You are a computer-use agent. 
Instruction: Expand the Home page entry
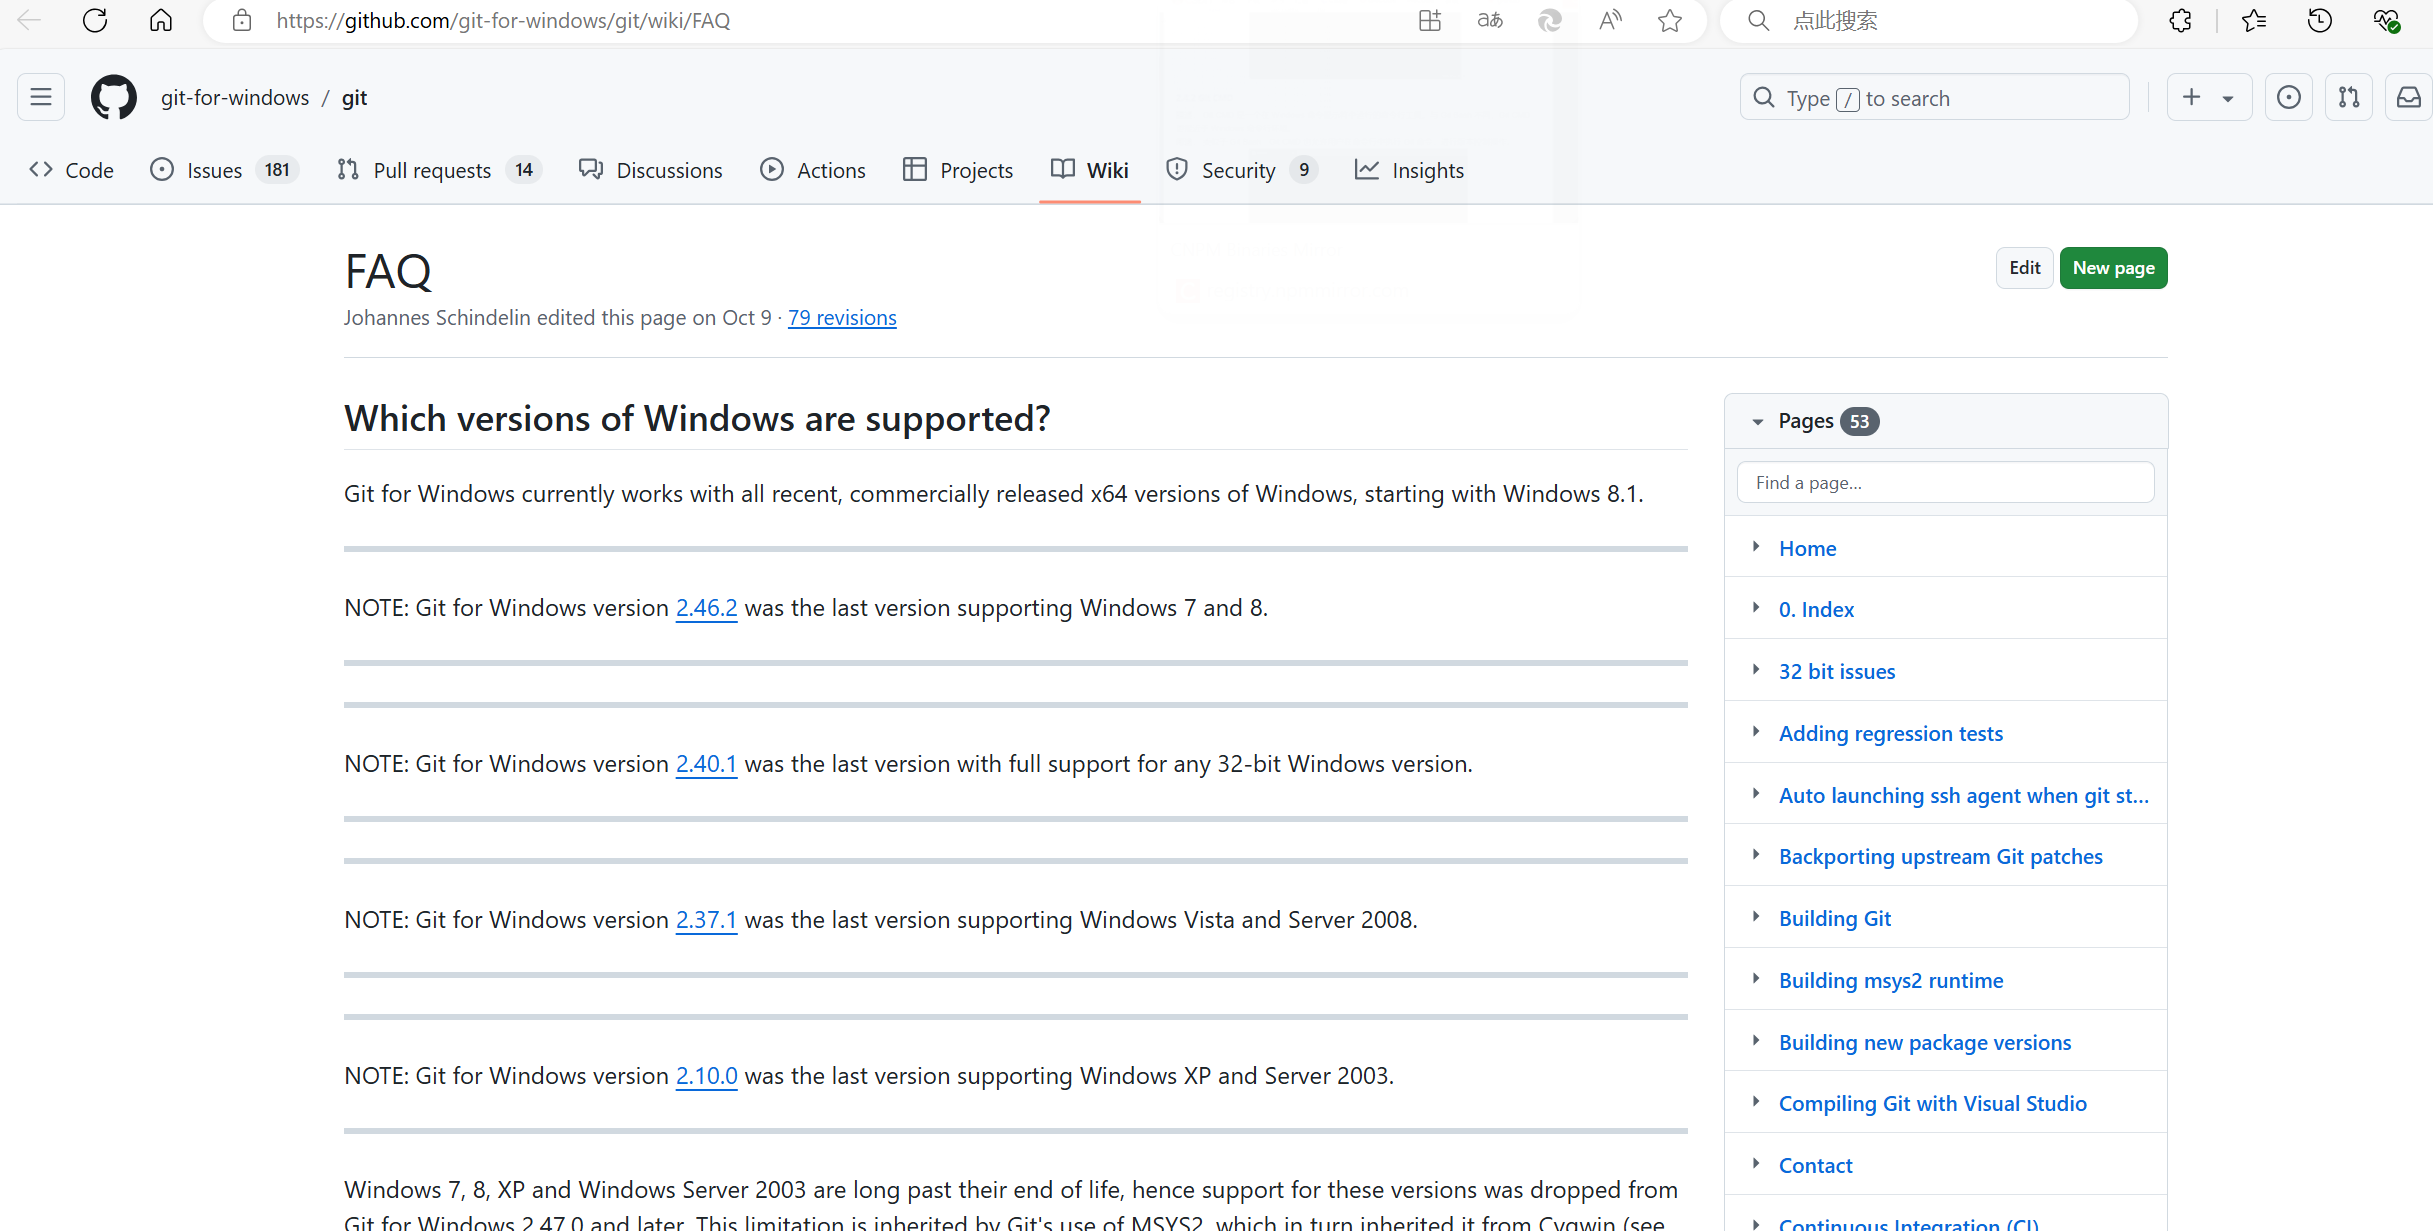coord(1756,547)
